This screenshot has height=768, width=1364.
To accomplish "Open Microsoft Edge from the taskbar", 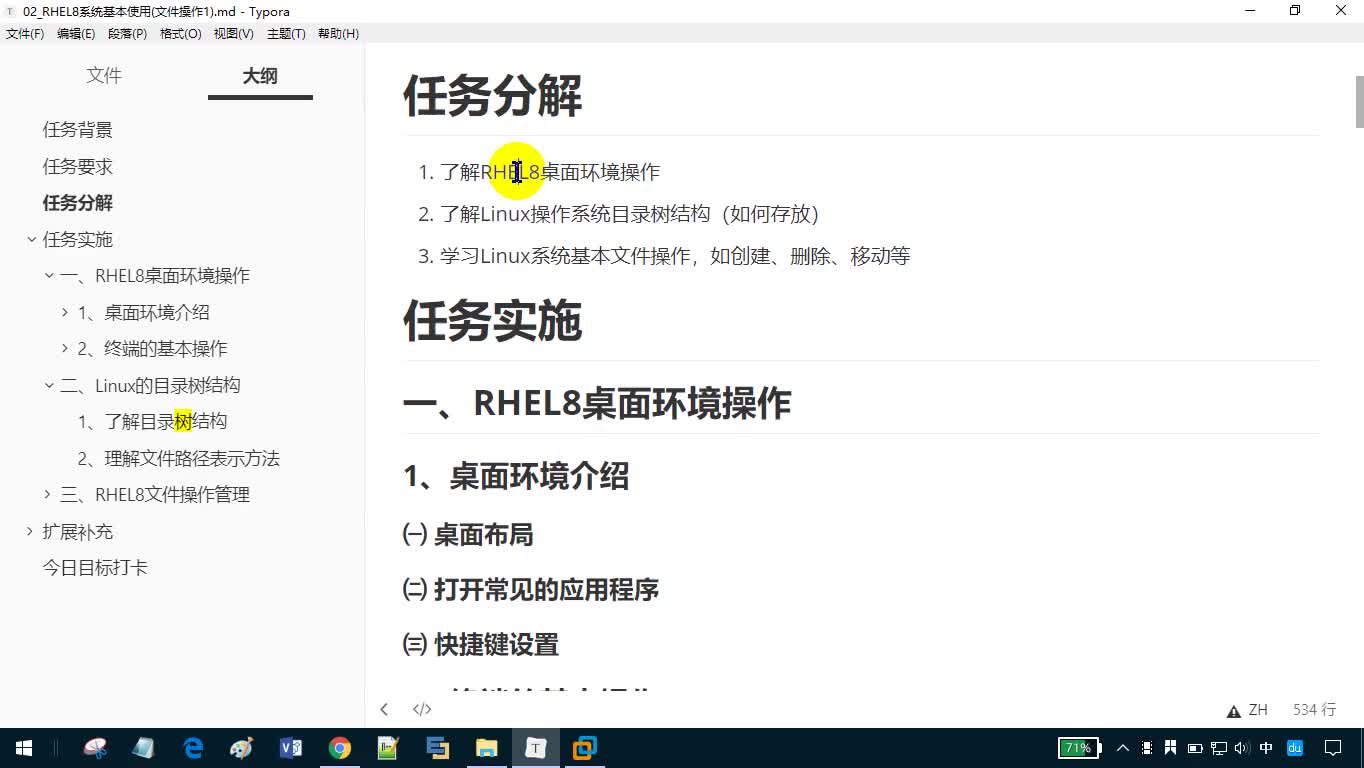I will (x=193, y=748).
